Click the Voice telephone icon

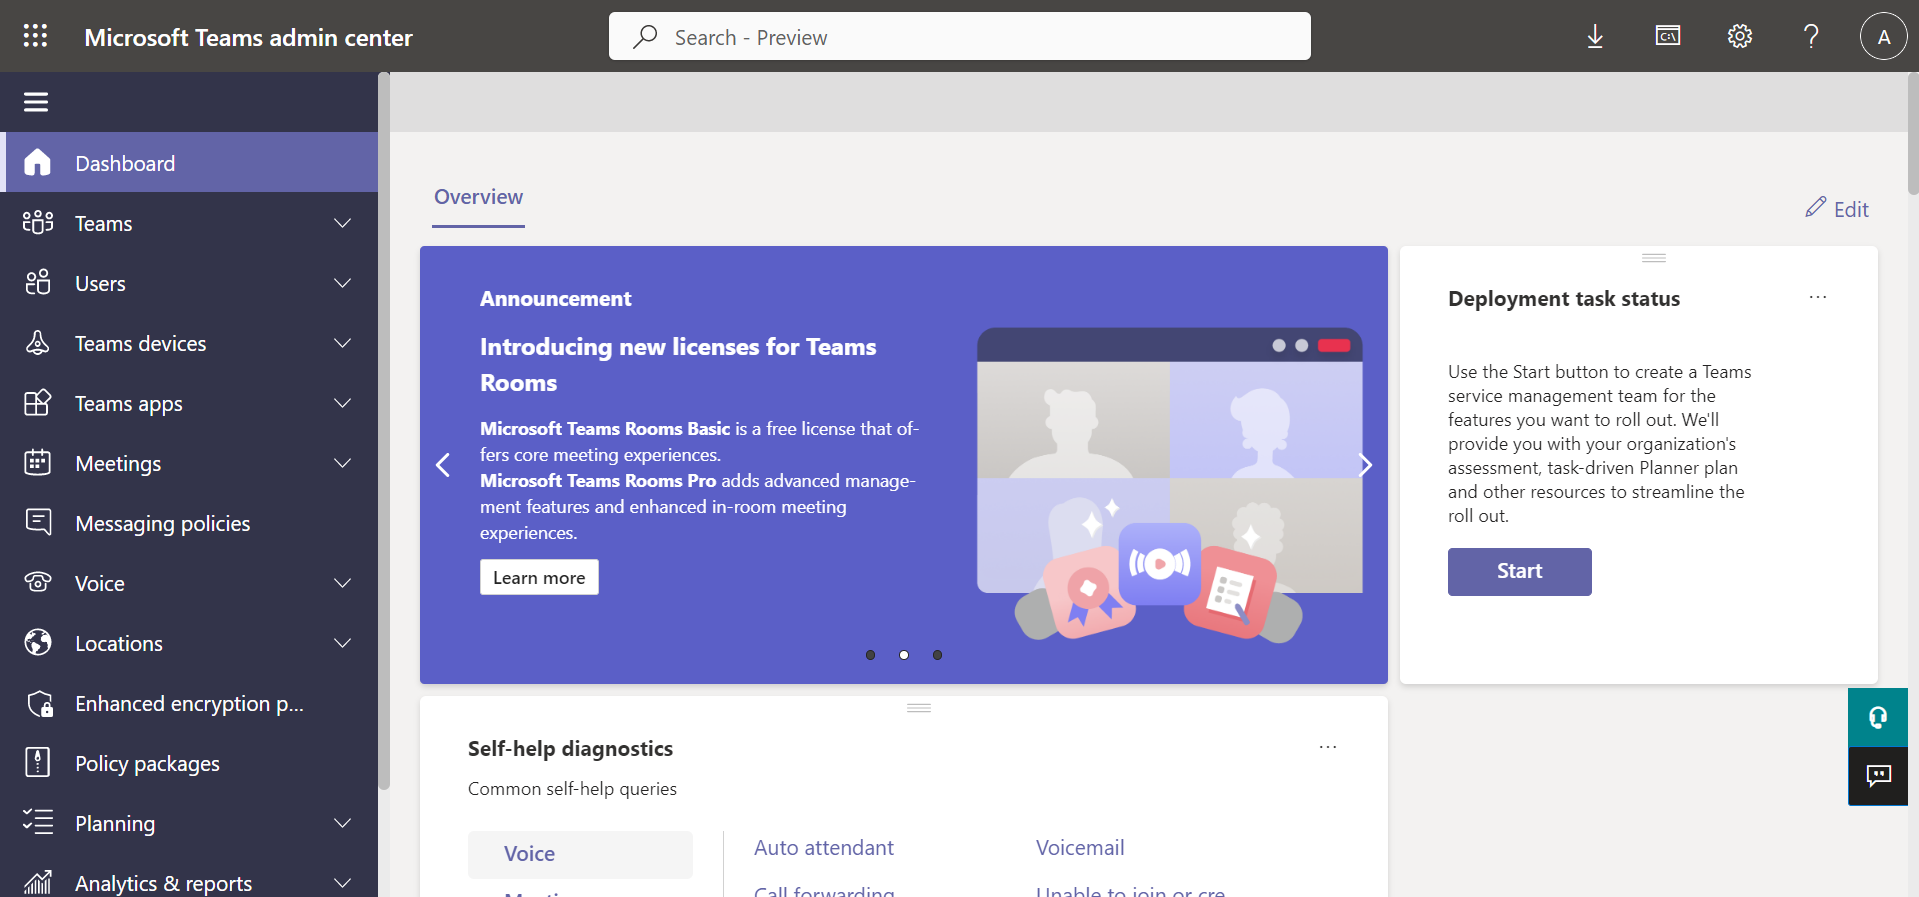pyautogui.click(x=38, y=582)
